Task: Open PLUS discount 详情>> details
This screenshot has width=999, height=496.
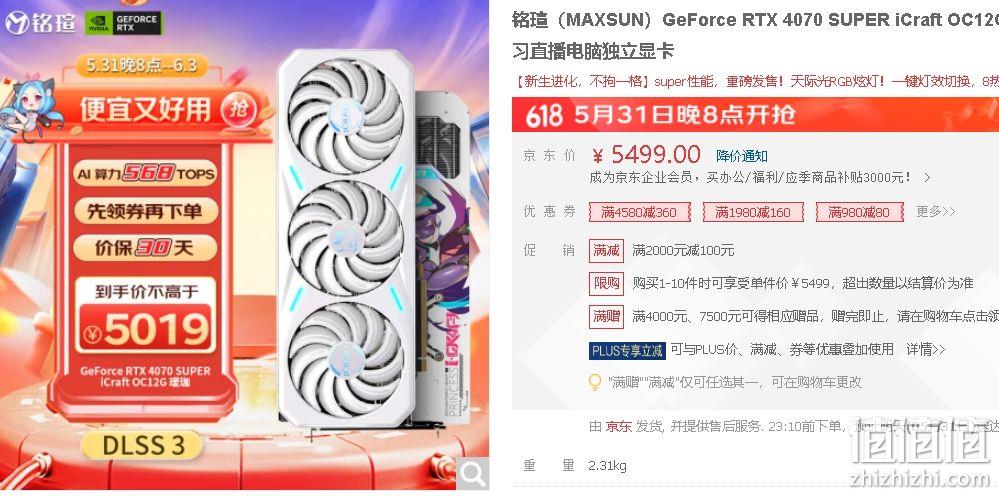Action: [926, 350]
